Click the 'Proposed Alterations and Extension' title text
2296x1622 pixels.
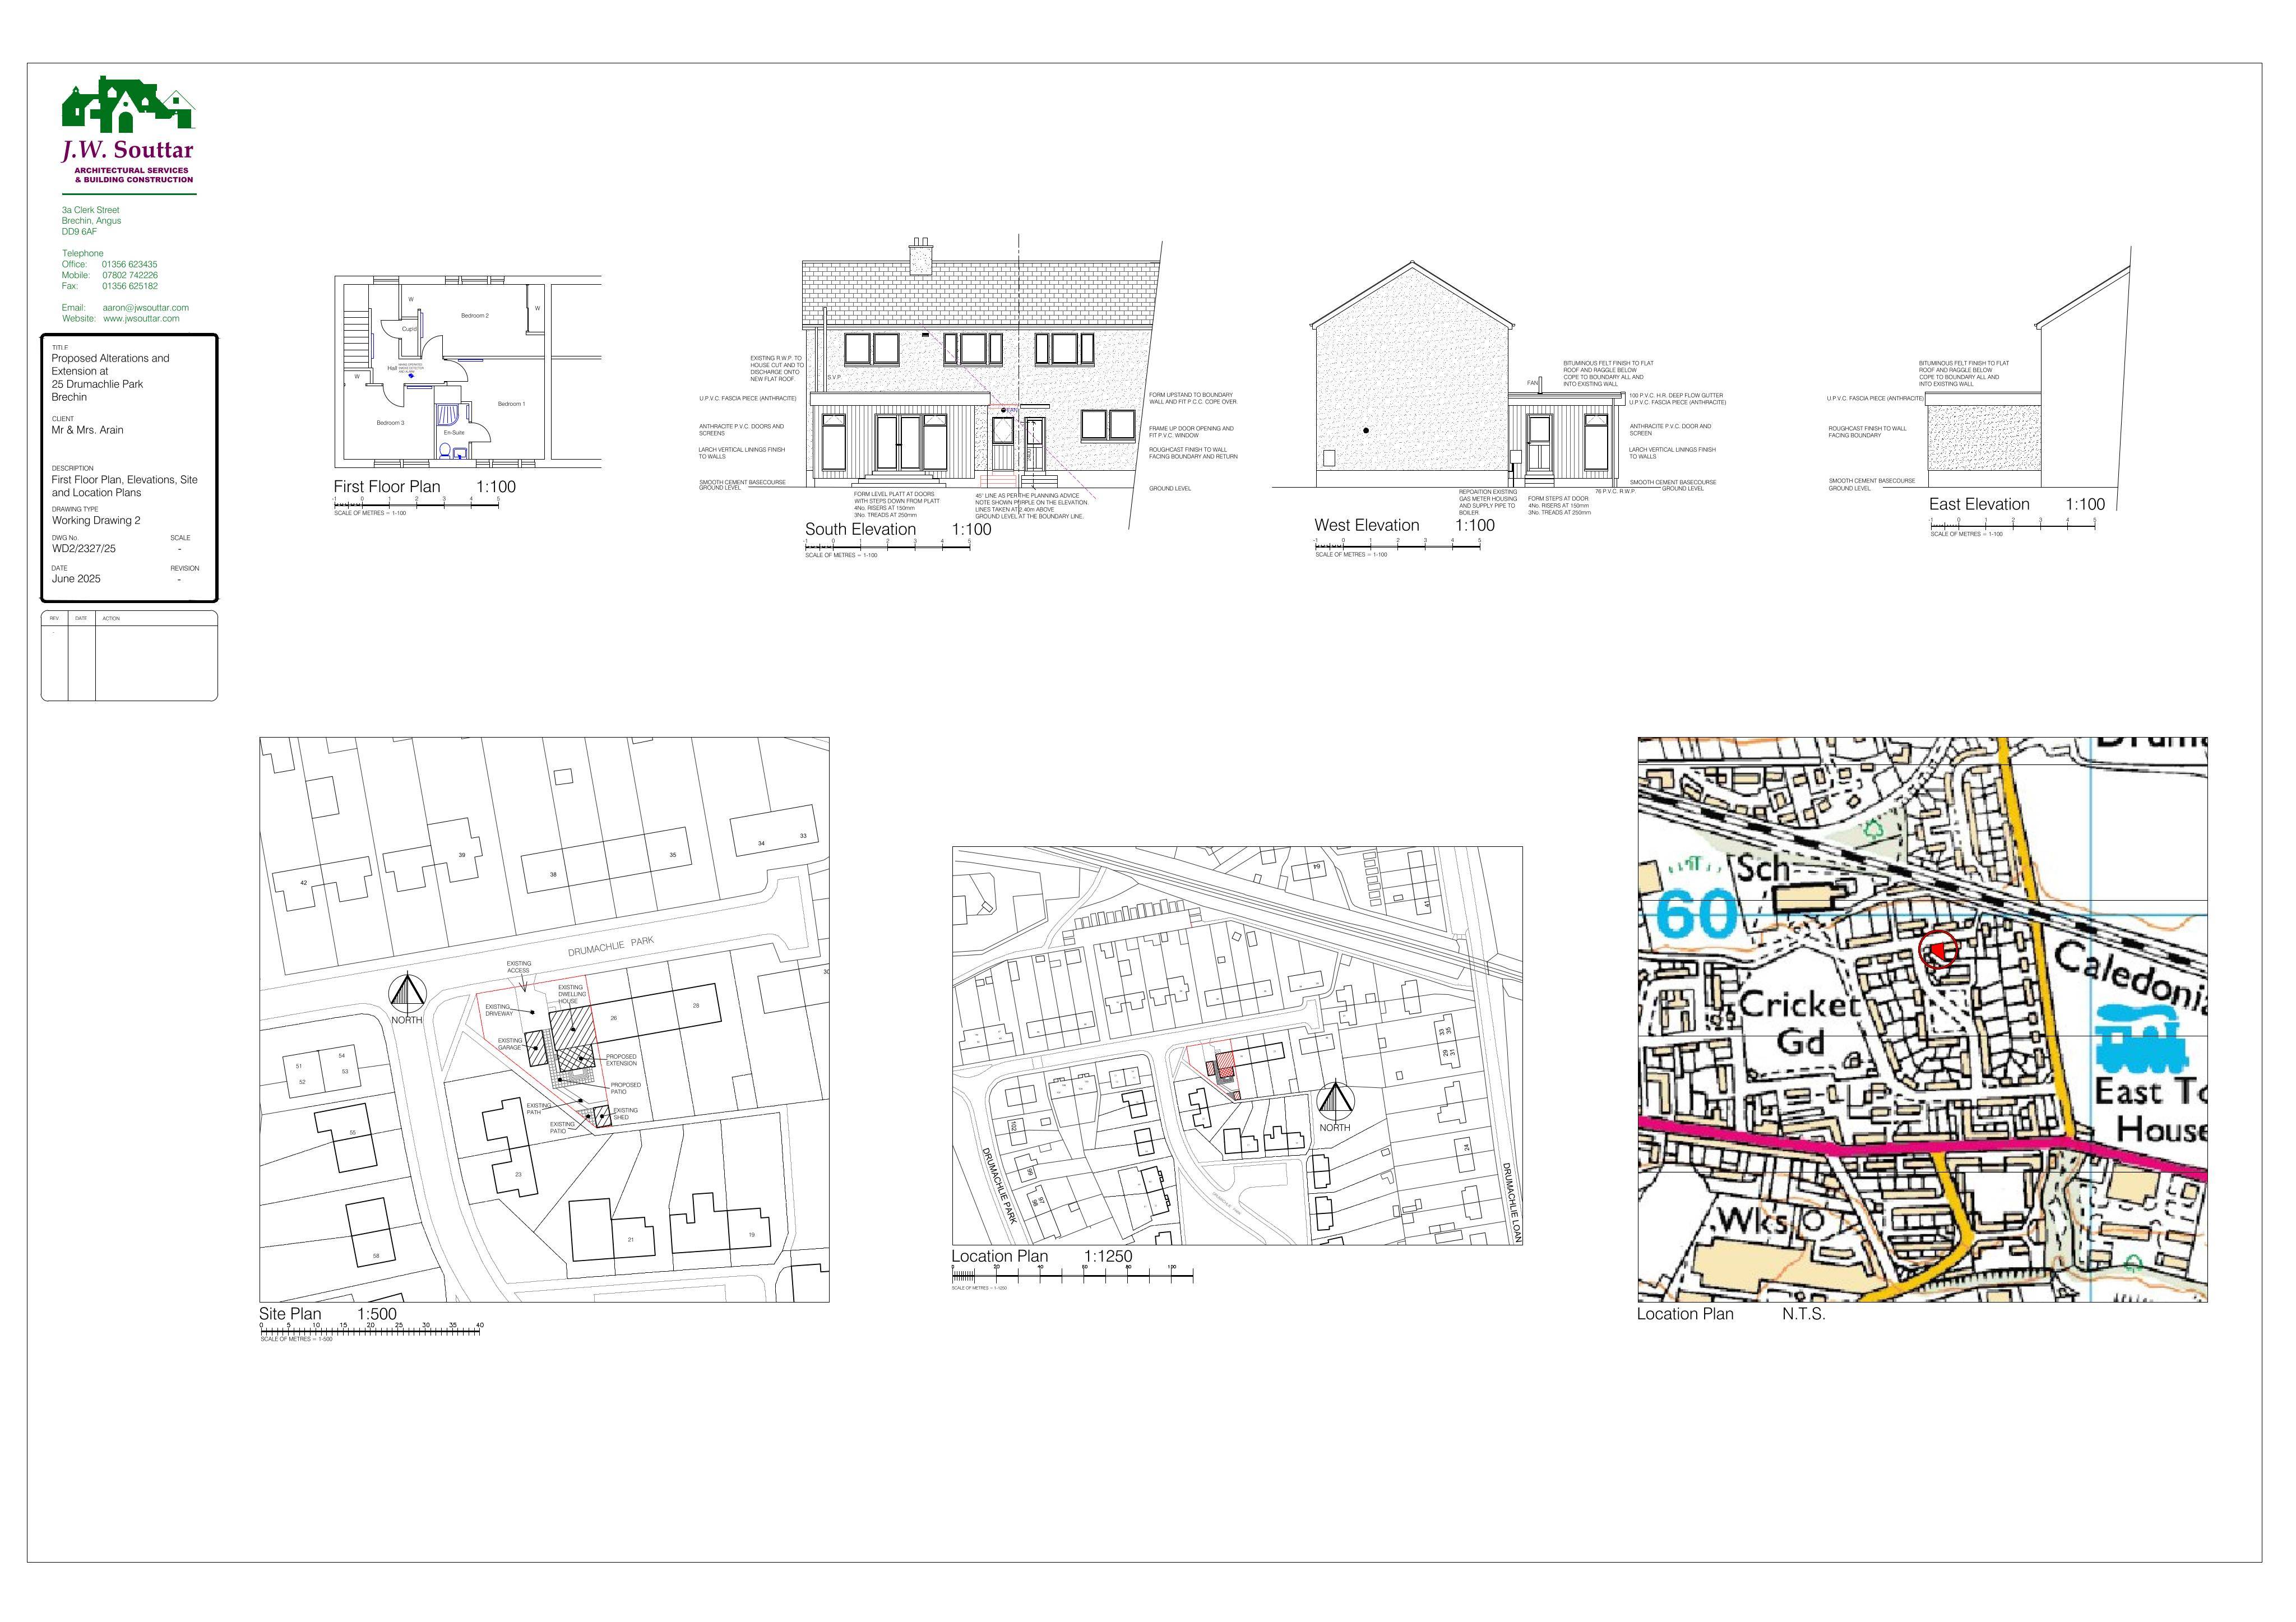(x=110, y=365)
